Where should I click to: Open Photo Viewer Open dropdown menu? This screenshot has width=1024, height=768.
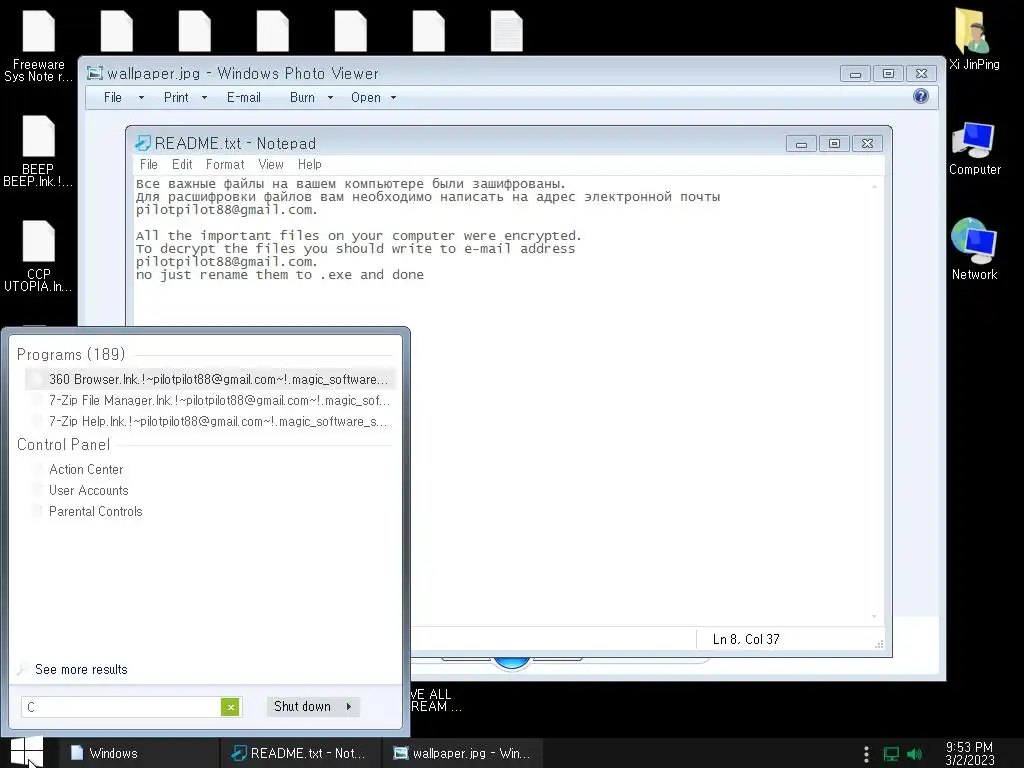pos(374,97)
